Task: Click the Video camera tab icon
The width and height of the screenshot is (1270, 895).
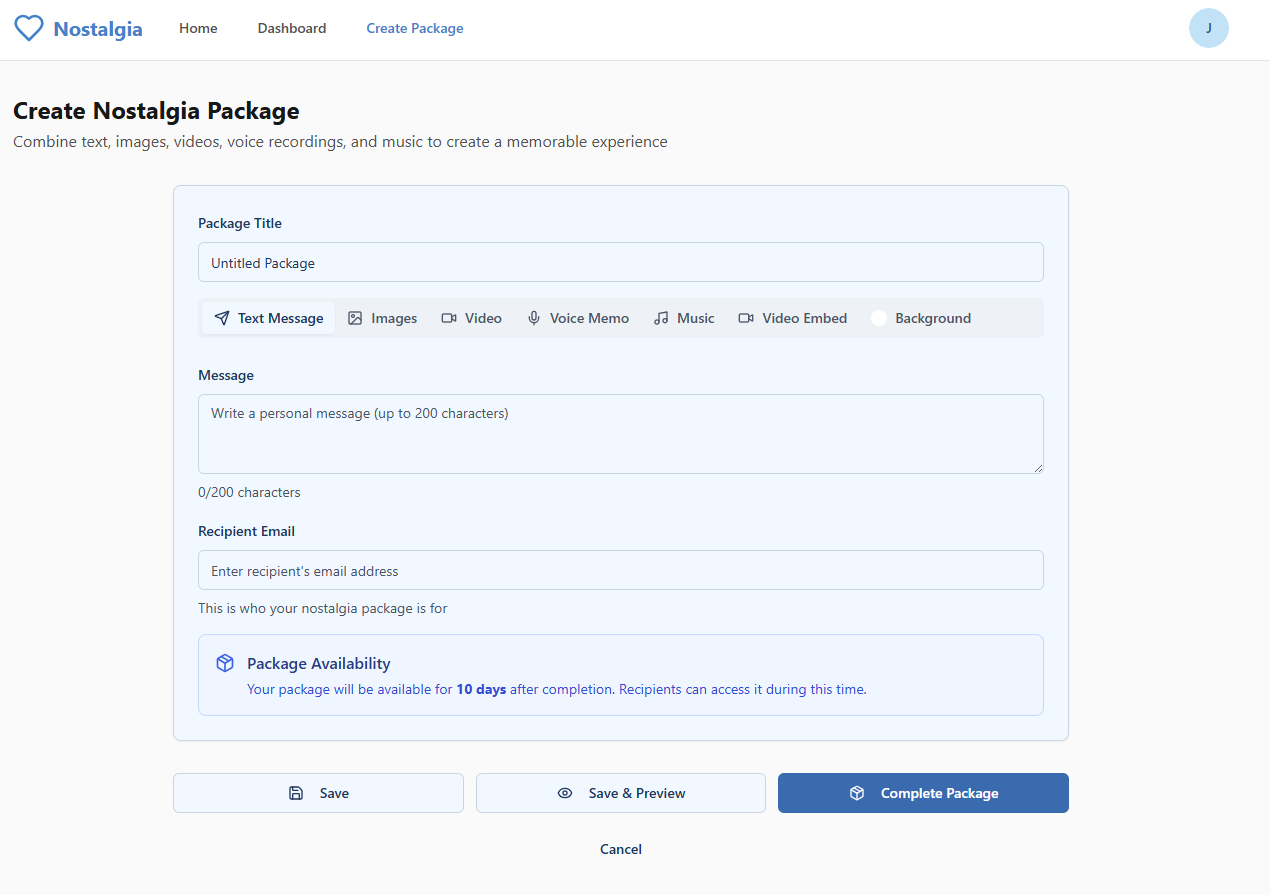Action: coord(449,318)
